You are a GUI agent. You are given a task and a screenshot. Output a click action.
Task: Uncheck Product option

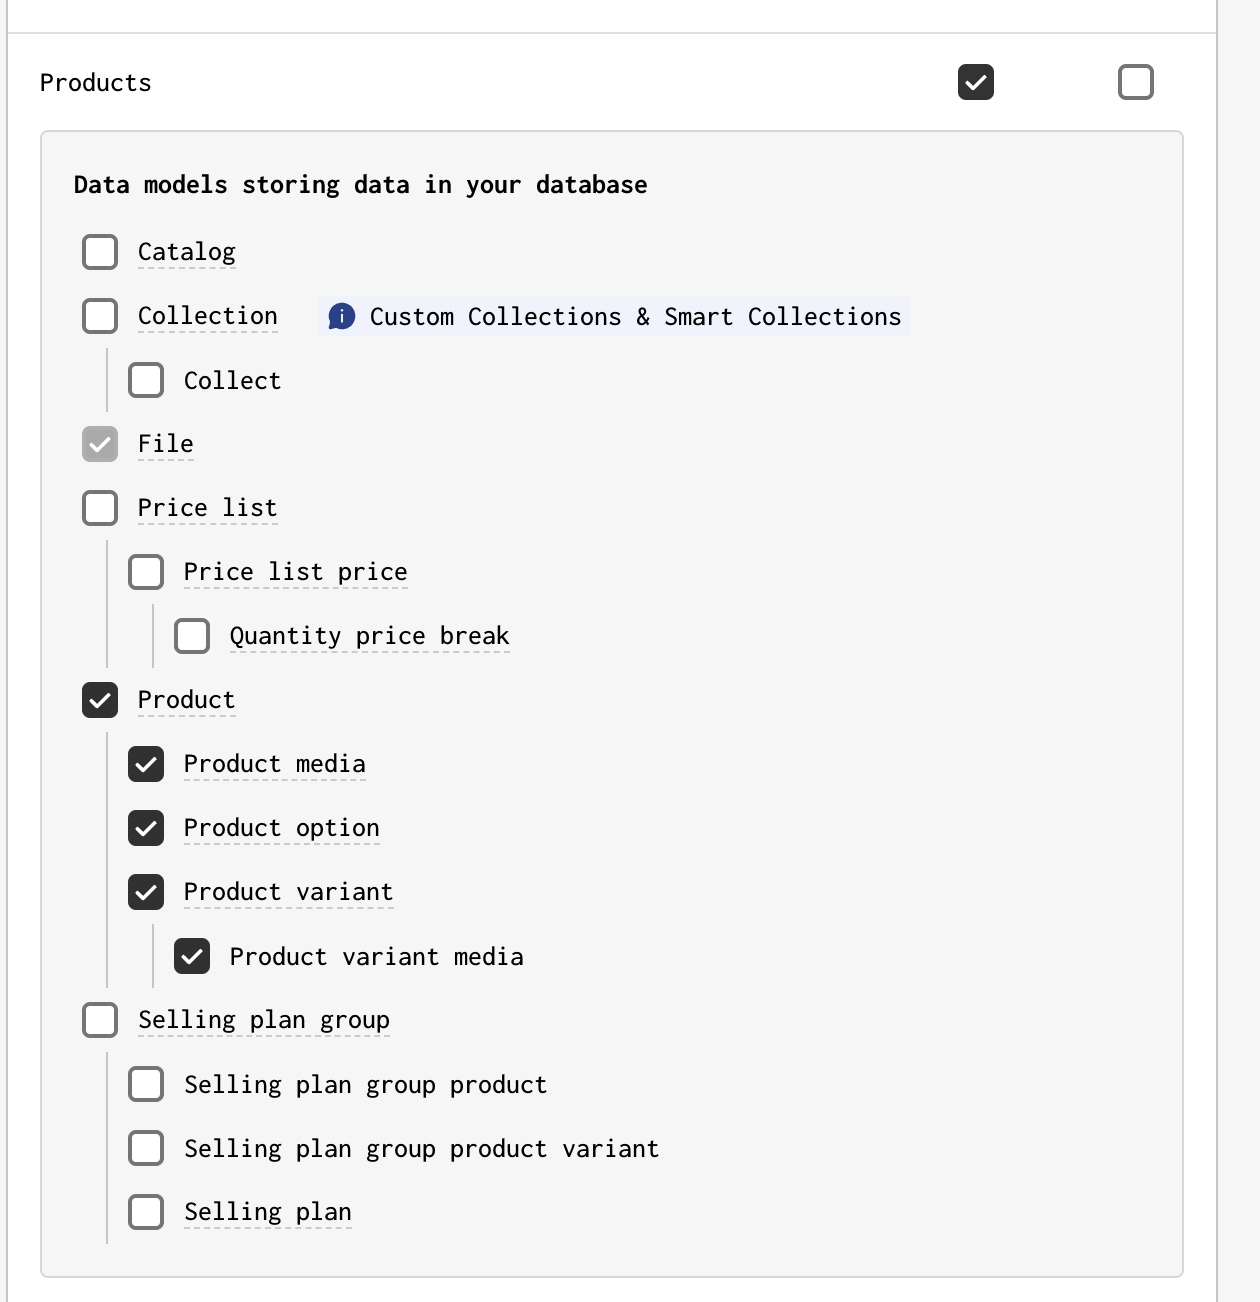(146, 828)
